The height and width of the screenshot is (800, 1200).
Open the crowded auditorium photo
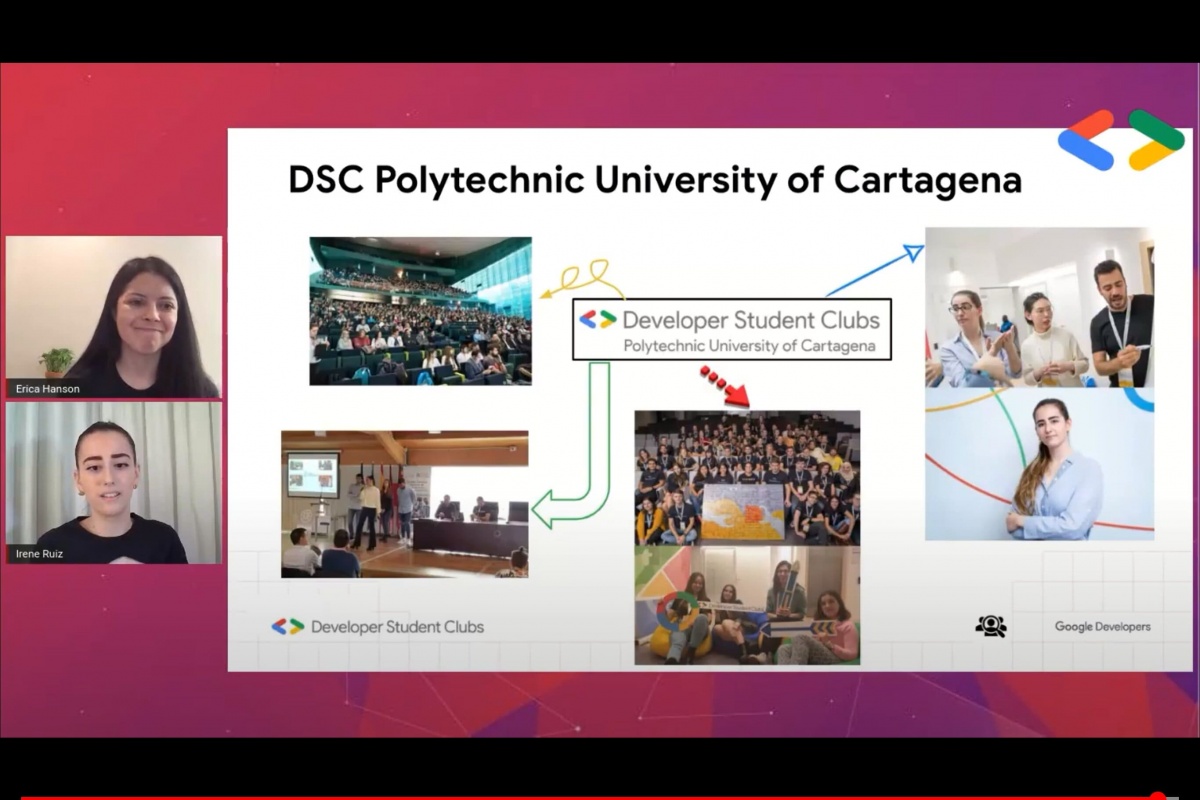coord(420,311)
